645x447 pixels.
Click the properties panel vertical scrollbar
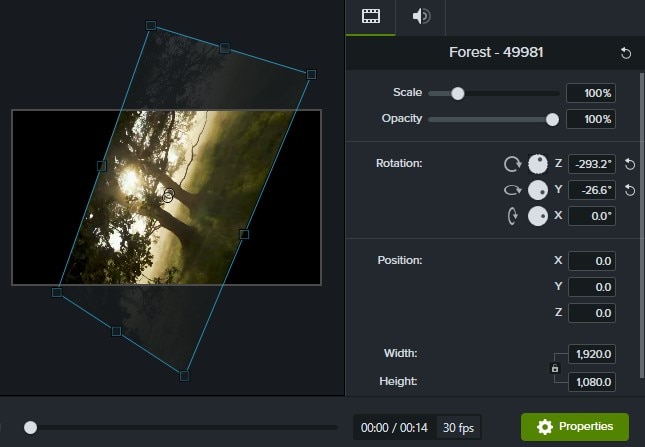642,225
